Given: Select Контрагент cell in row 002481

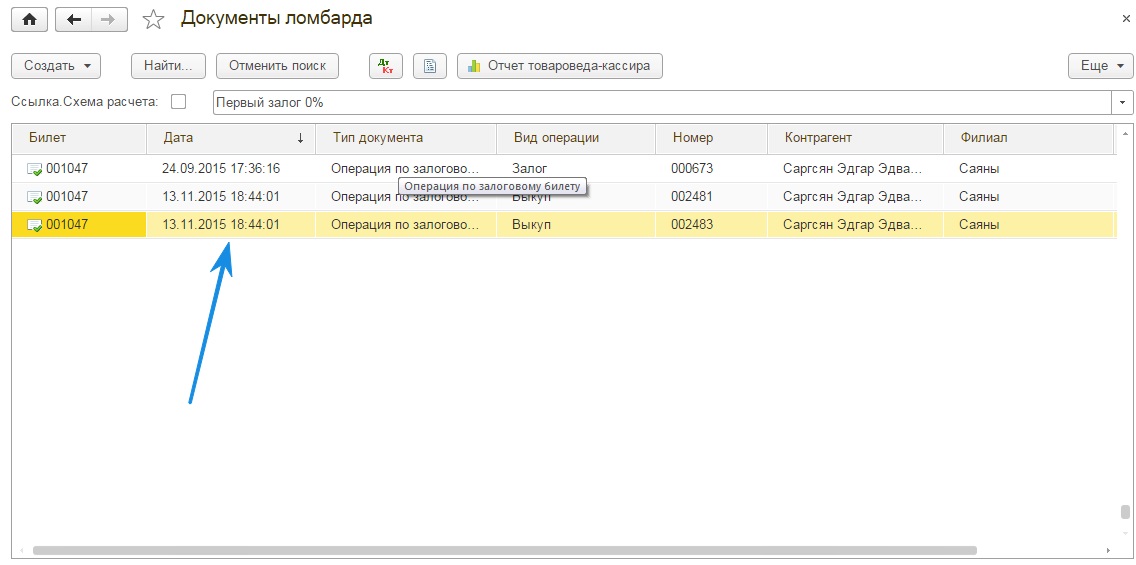Looking at the screenshot, I should [x=856, y=197].
